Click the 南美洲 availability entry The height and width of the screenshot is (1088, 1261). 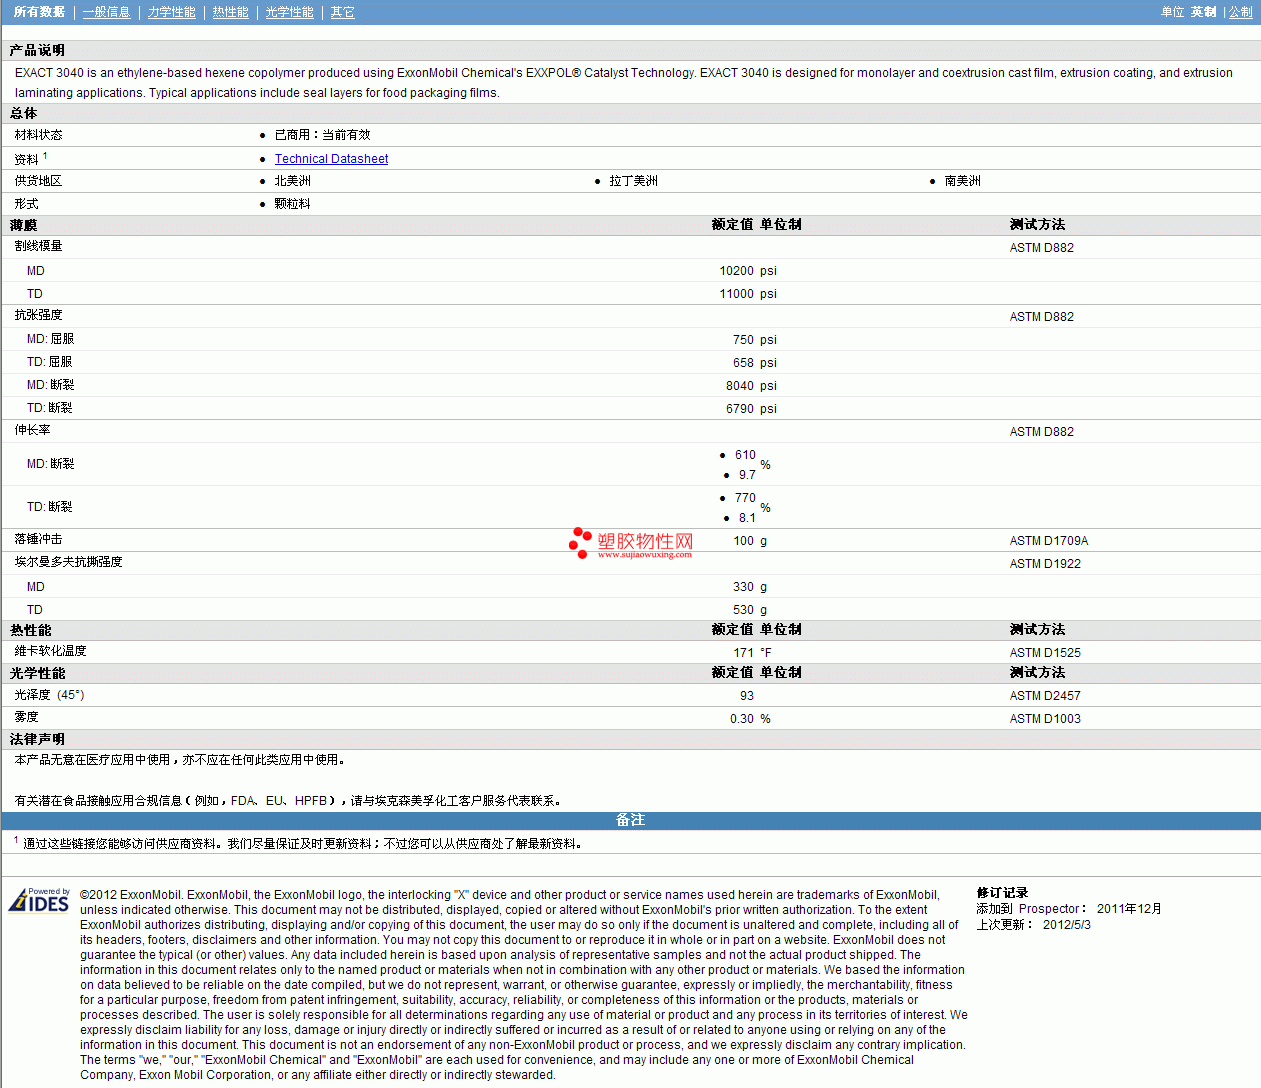click(963, 181)
